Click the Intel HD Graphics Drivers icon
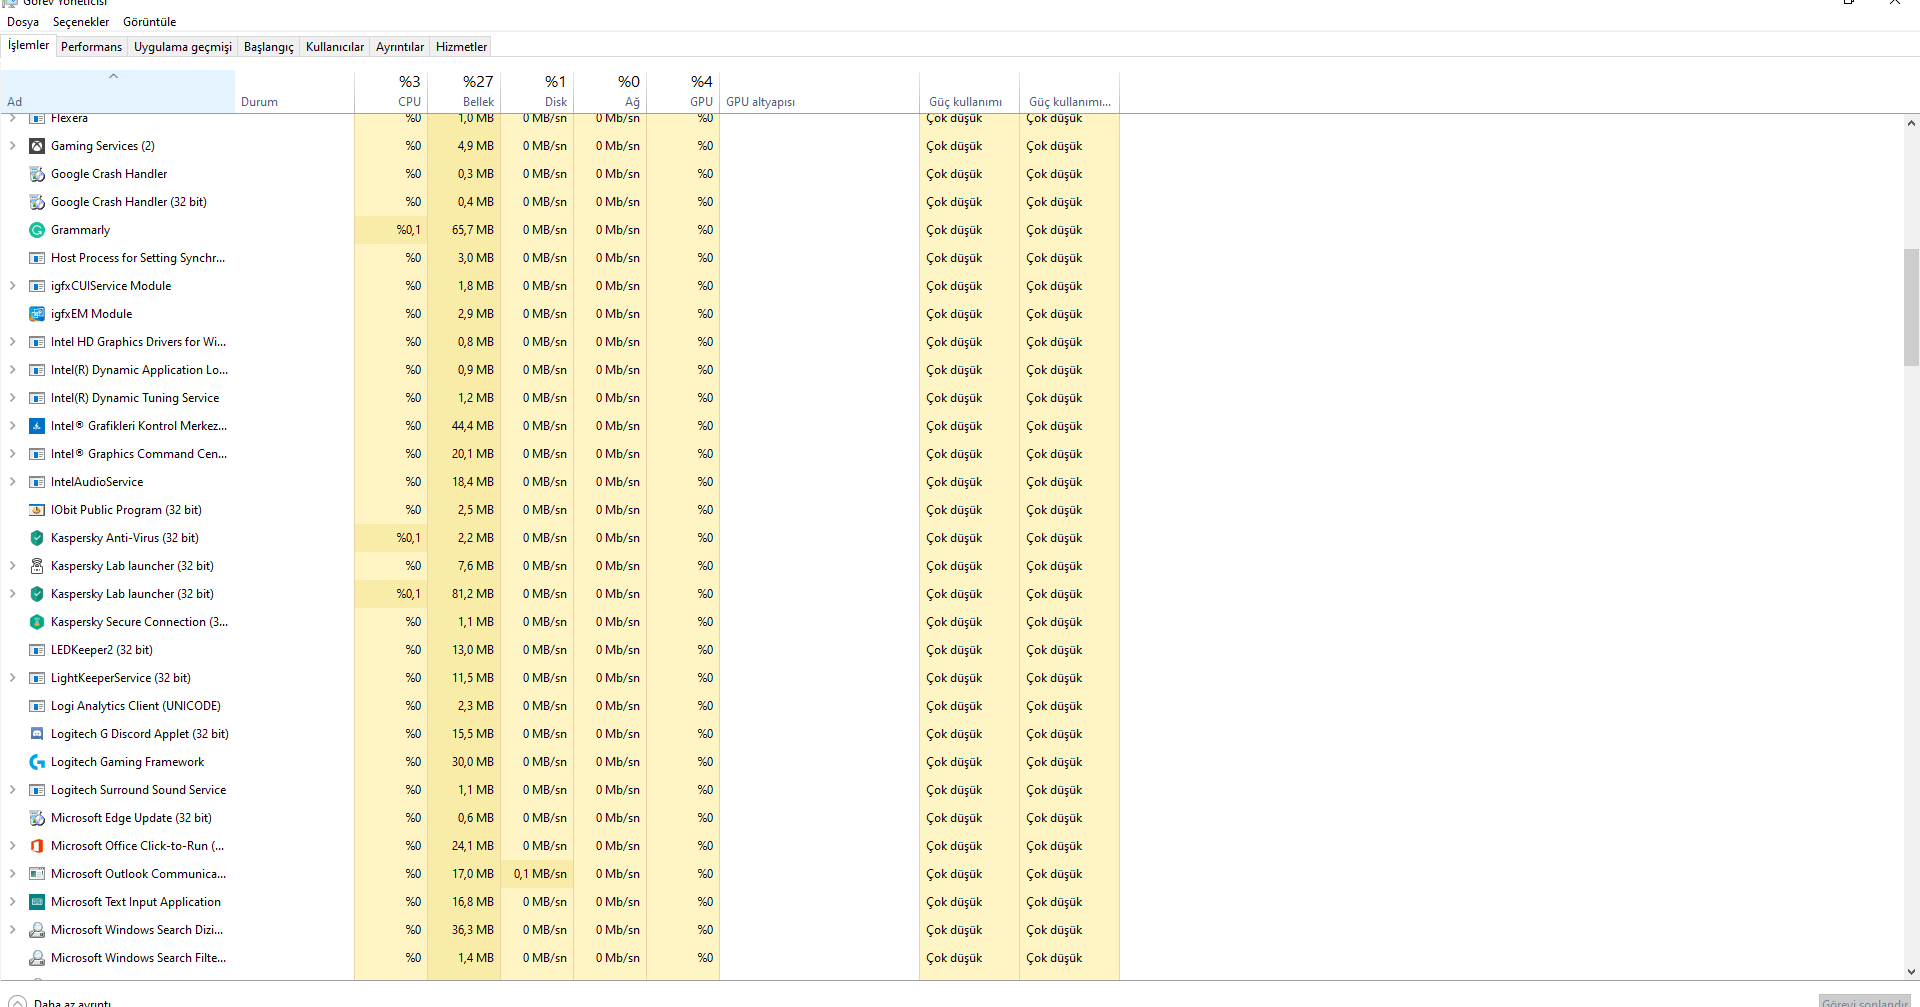Viewport: 1920px width, 1007px height. click(x=37, y=342)
